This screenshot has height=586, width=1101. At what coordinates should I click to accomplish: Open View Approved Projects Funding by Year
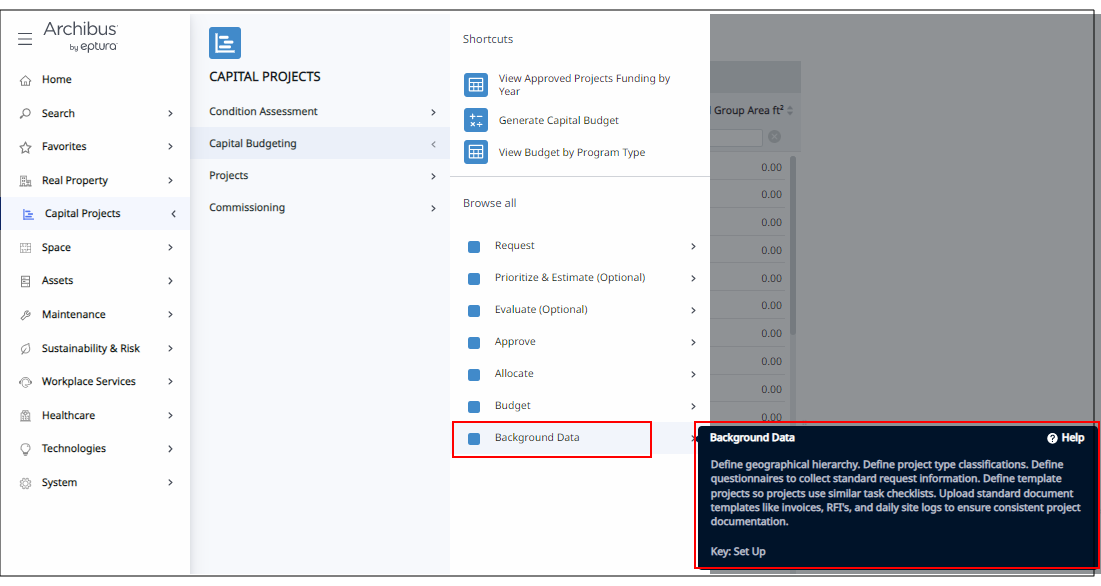584,85
